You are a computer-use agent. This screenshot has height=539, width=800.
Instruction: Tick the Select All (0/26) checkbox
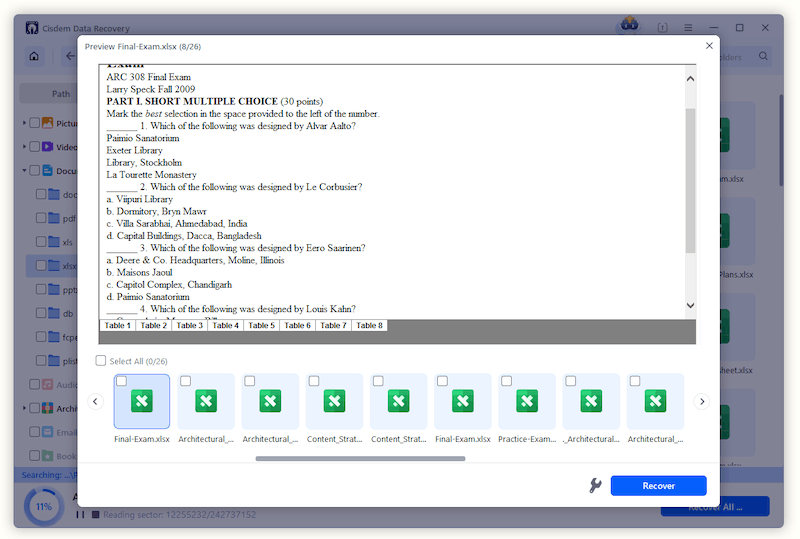(x=101, y=361)
